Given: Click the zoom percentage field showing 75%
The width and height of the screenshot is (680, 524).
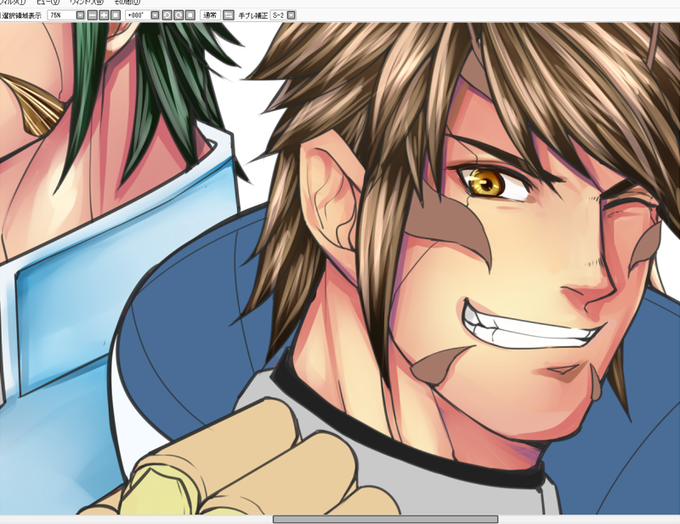Looking at the screenshot, I should 62,15.
